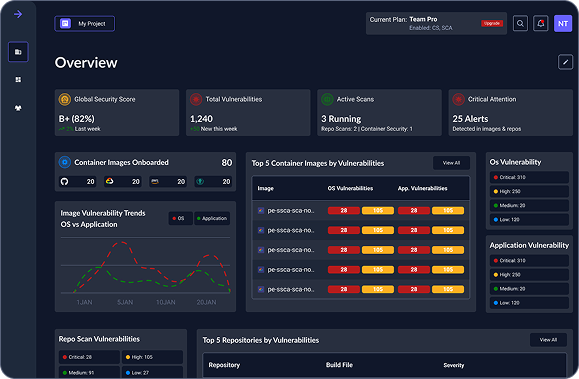The image size is (579, 379).
Task: Open the search icon in header
Action: pos(520,24)
